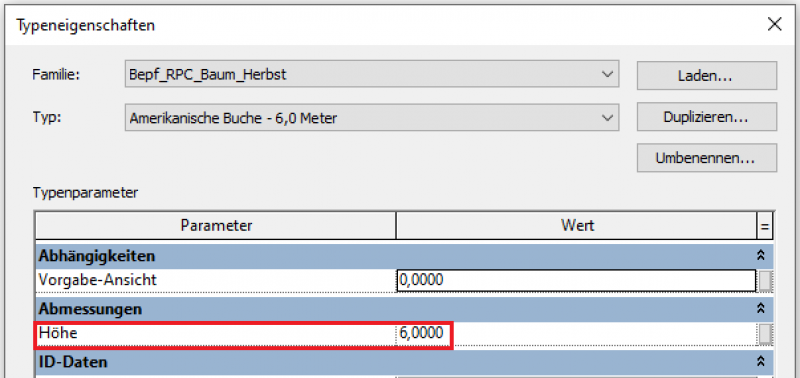Screen dimensions: 800x378
Task: Click the associate-parameter button beside Vorgabe-Ansicht value
Action: 764,281
